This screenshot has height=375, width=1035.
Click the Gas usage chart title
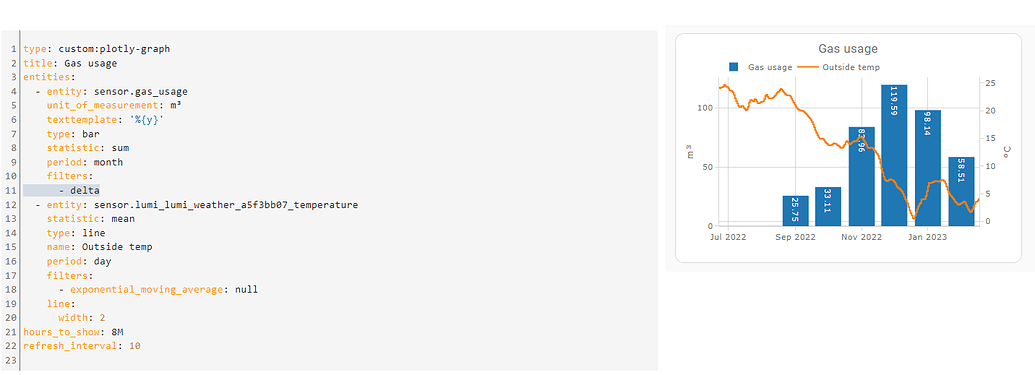[848, 49]
